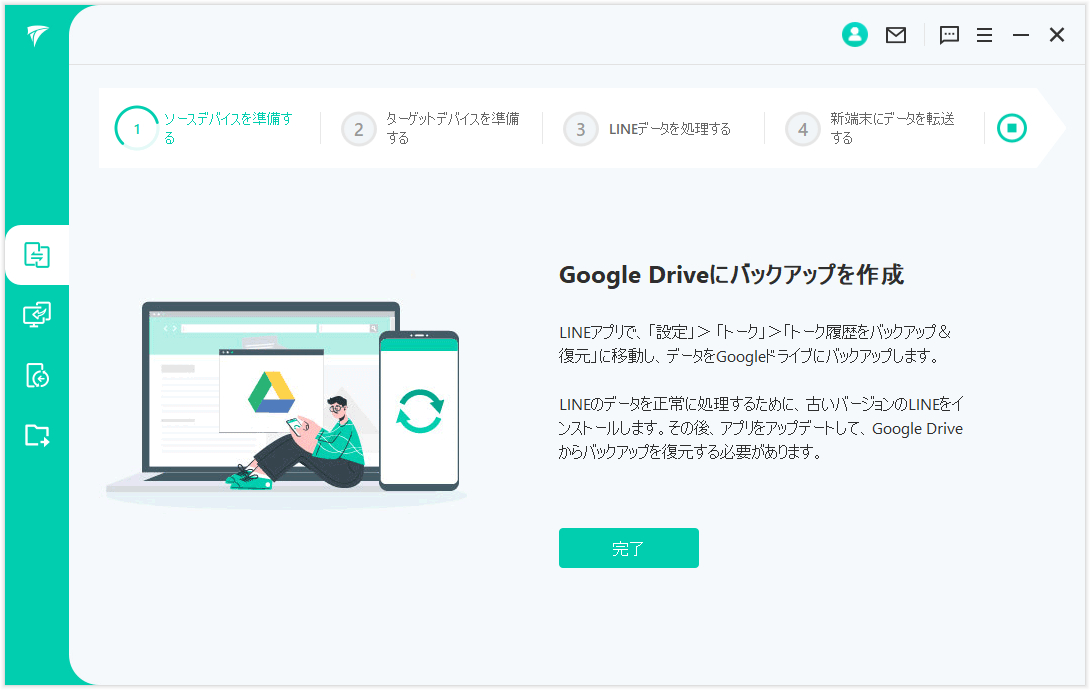Open the folder export sidebar icon
Screen dimensions: 1090x690
point(37,435)
